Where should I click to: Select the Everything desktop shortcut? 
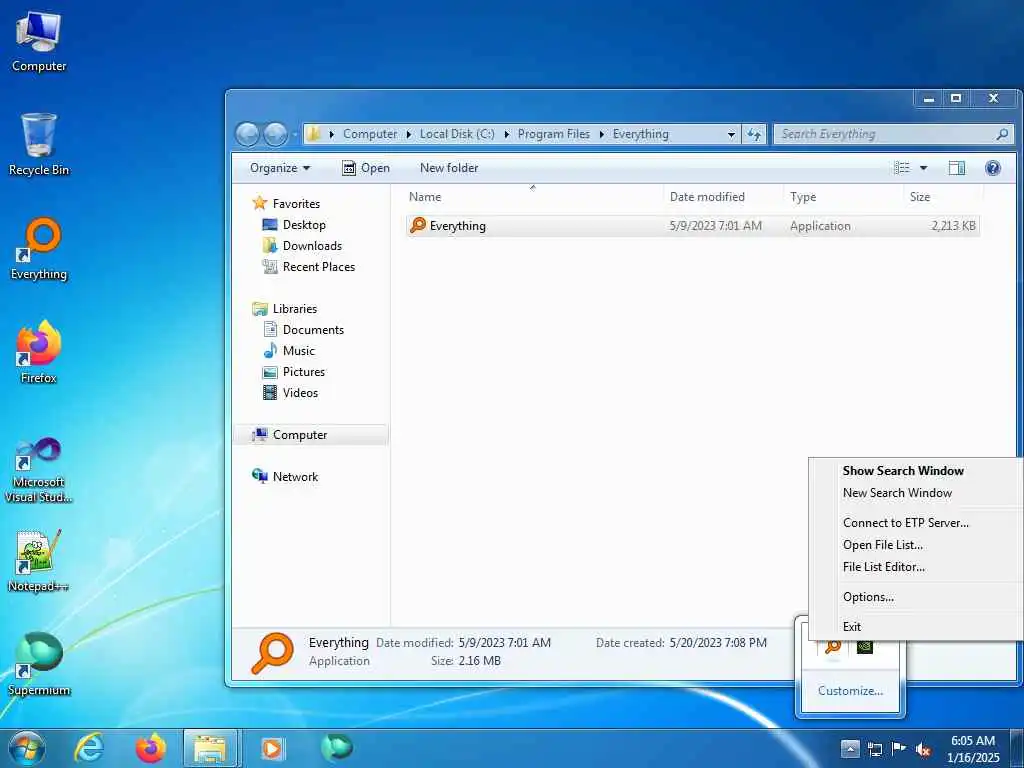[x=39, y=249]
